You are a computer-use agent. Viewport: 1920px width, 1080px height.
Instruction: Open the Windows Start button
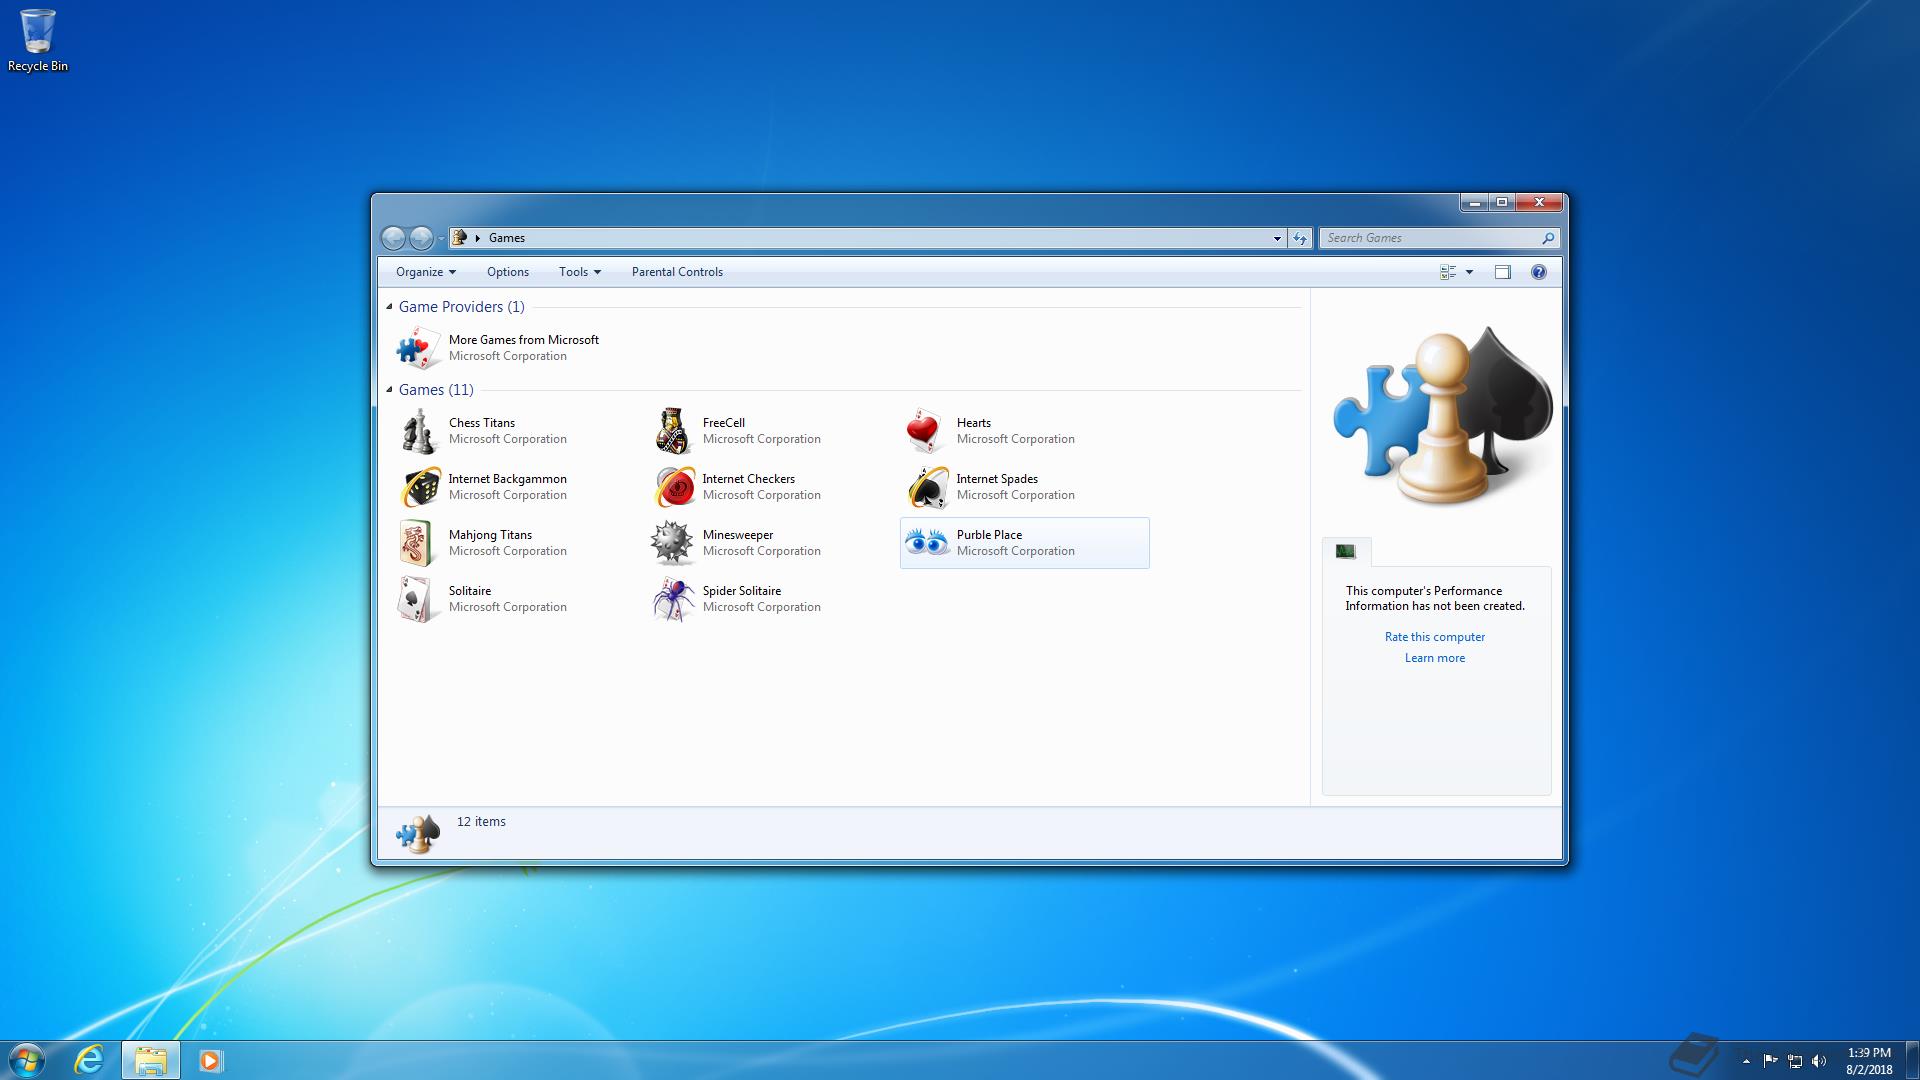pyautogui.click(x=27, y=1060)
